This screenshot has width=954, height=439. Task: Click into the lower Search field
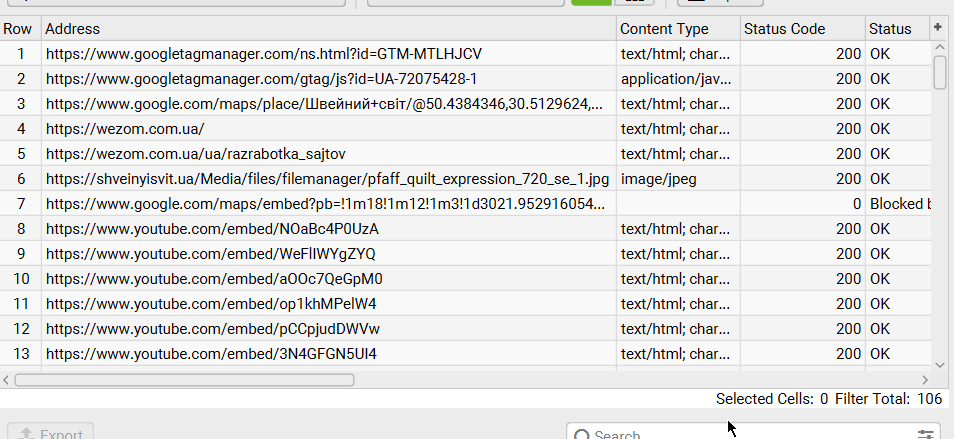coord(753,434)
